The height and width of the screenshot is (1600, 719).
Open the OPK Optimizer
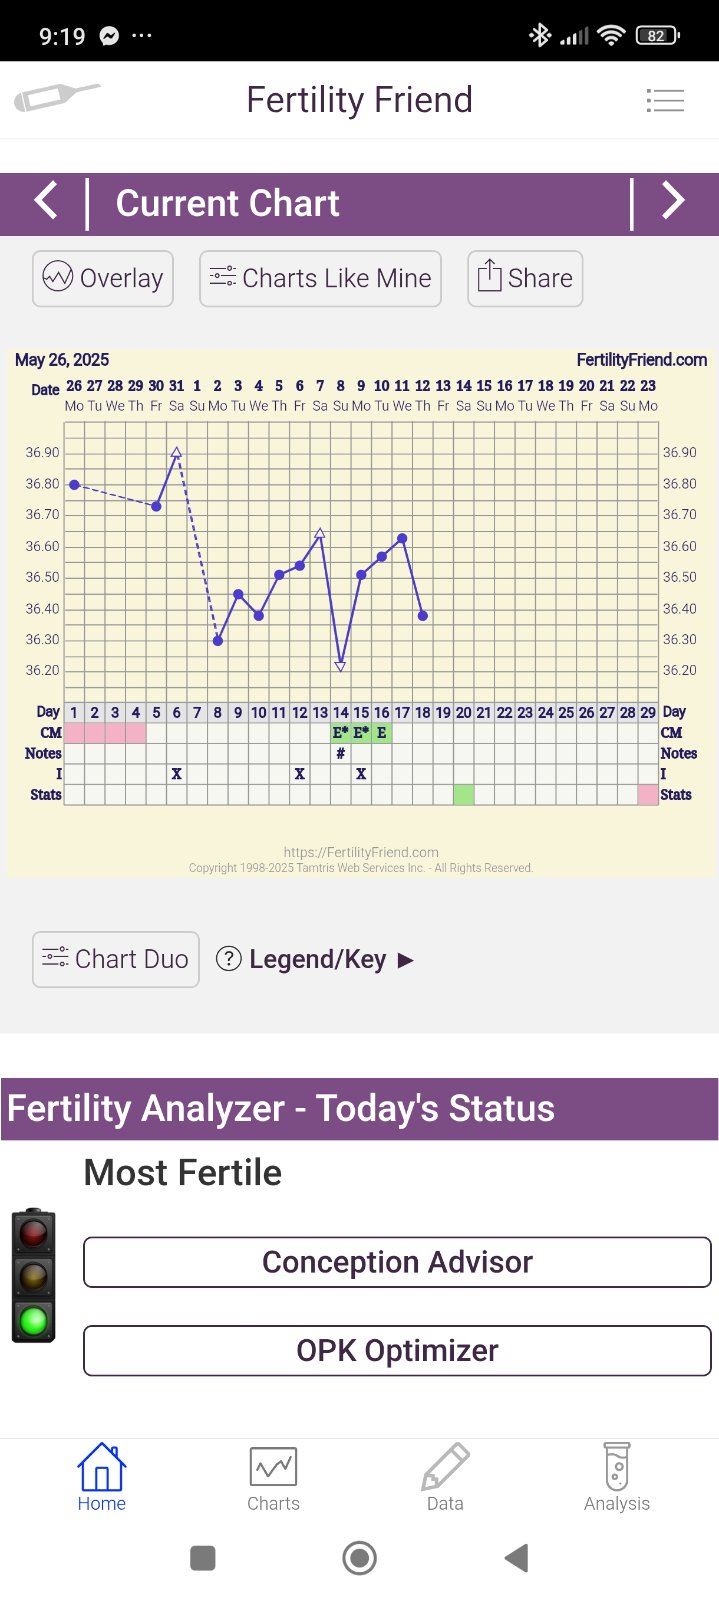point(397,1351)
